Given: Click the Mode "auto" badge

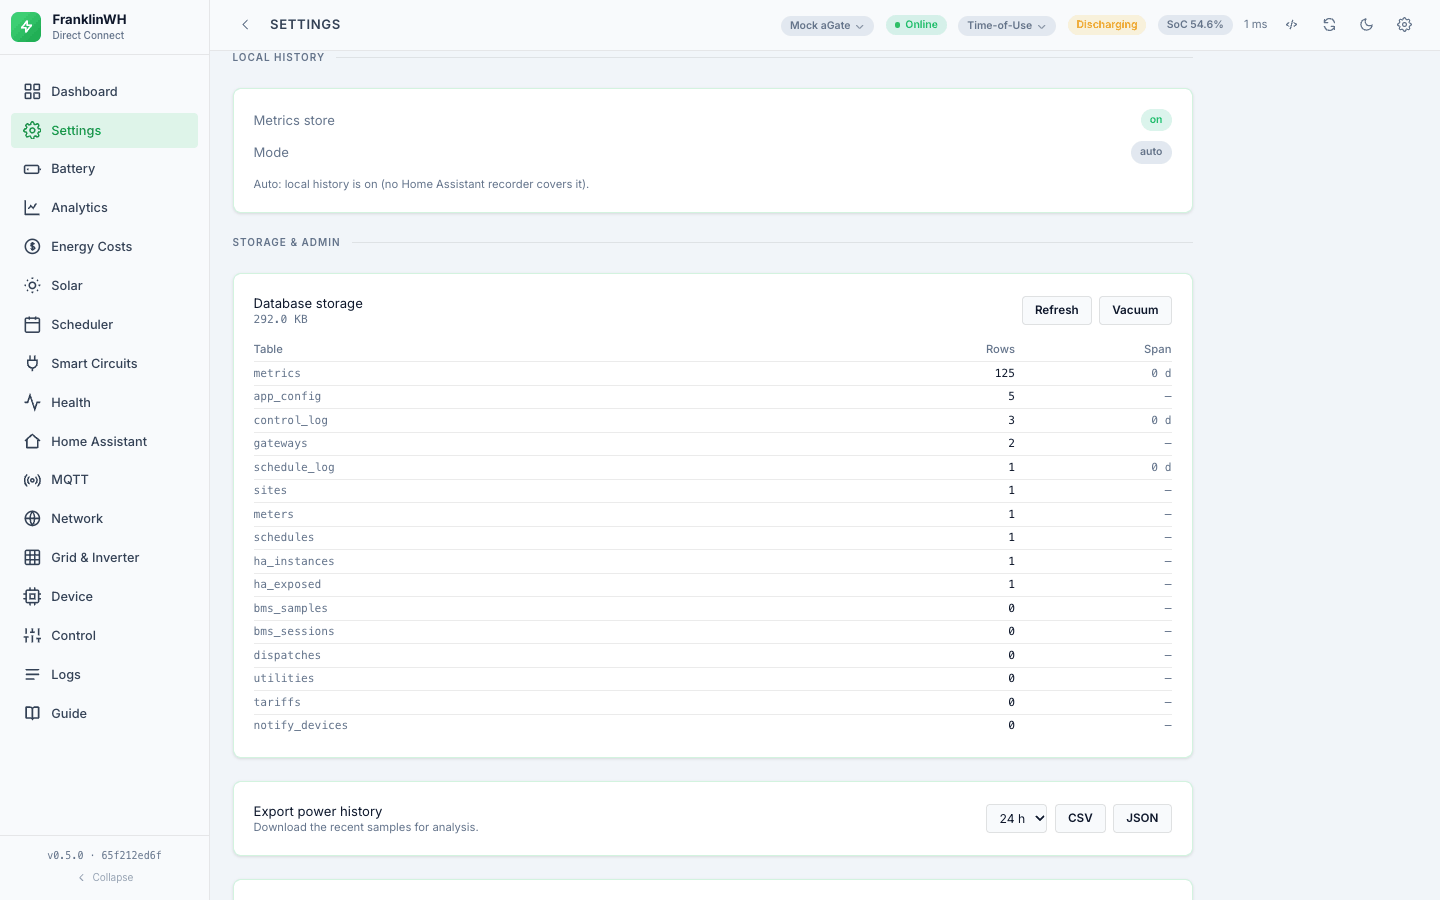Looking at the screenshot, I should point(1151,152).
